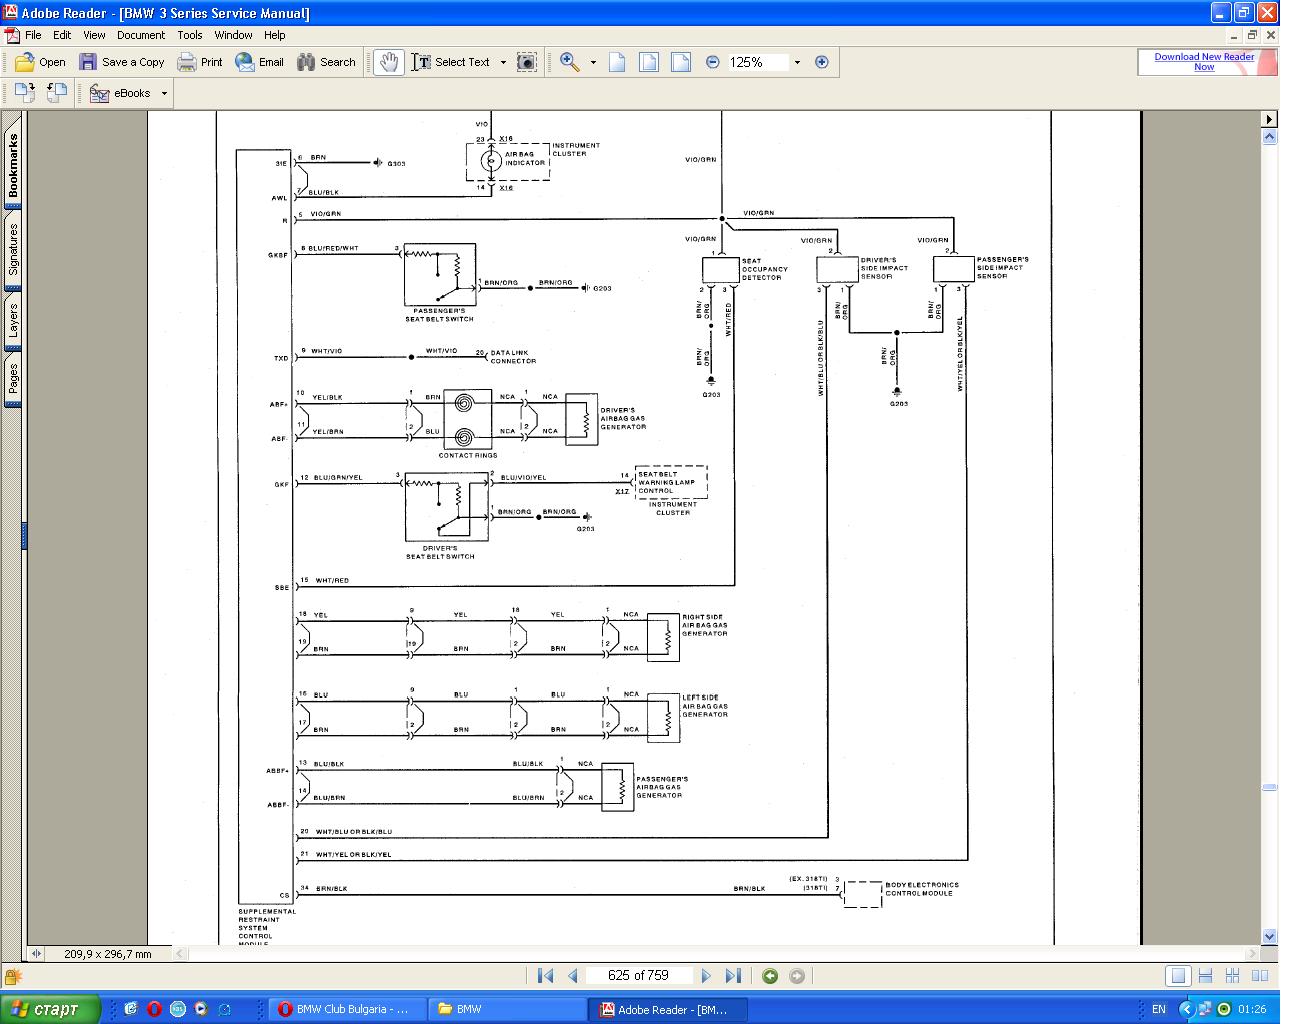1296x1024 pixels.
Task: Open the Document menu
Action: click(x=141, y=35)
